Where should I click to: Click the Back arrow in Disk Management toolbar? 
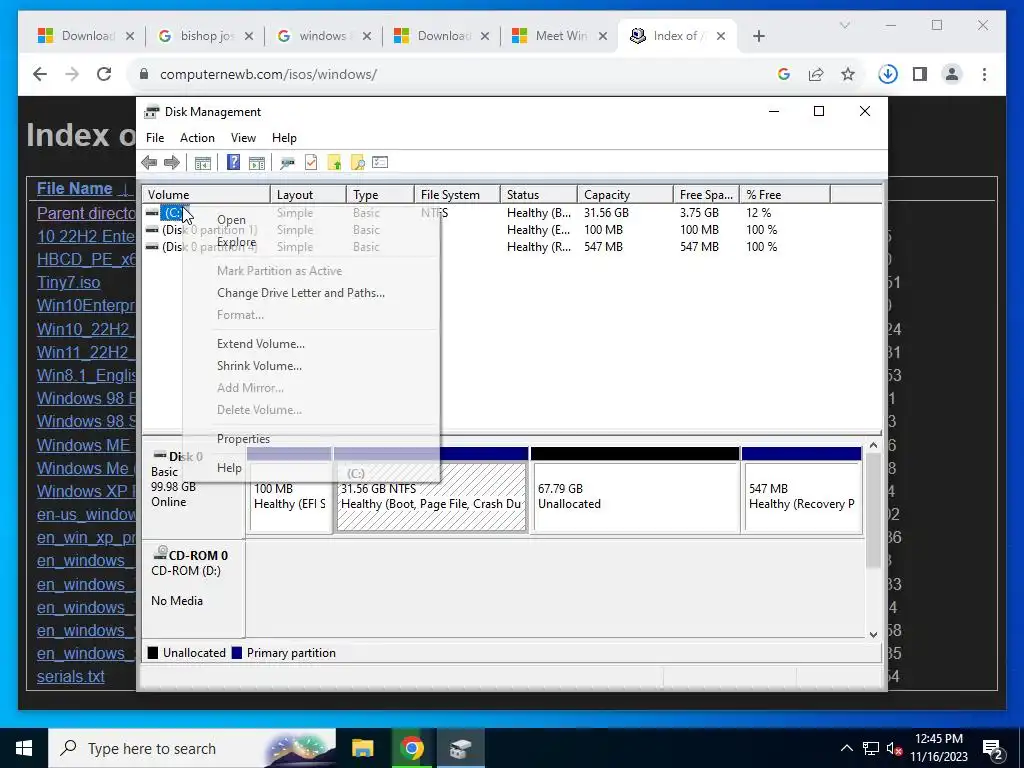coord(149,163)
